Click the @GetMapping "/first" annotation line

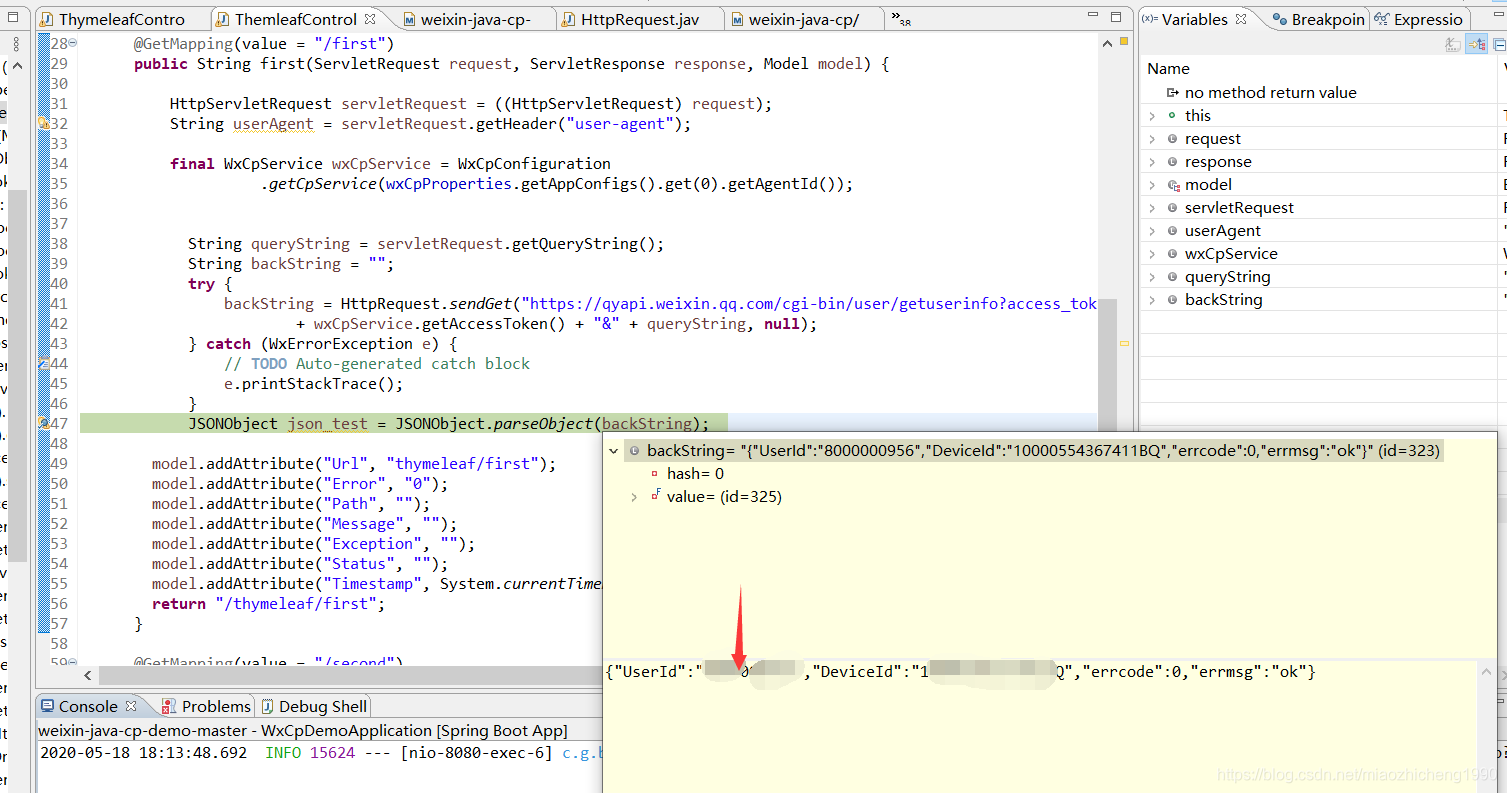coord(264,44)
